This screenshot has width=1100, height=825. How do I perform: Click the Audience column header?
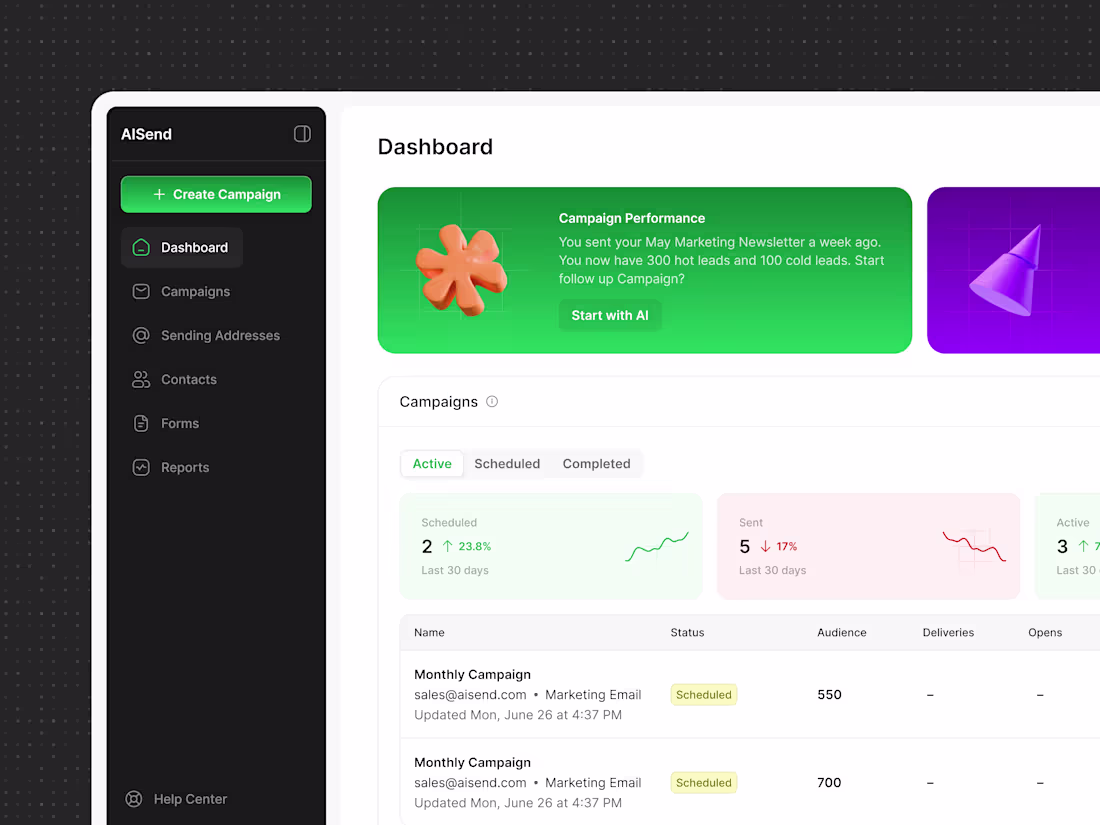tap(842, 632)
